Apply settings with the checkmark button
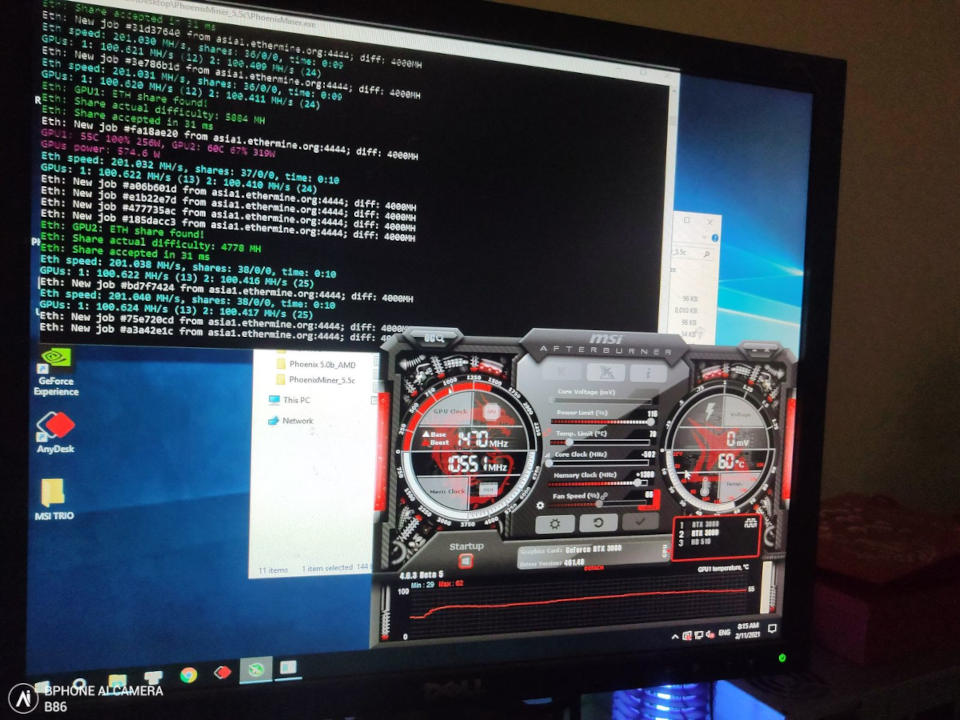 pyautogui.click(x=640, y=522)
